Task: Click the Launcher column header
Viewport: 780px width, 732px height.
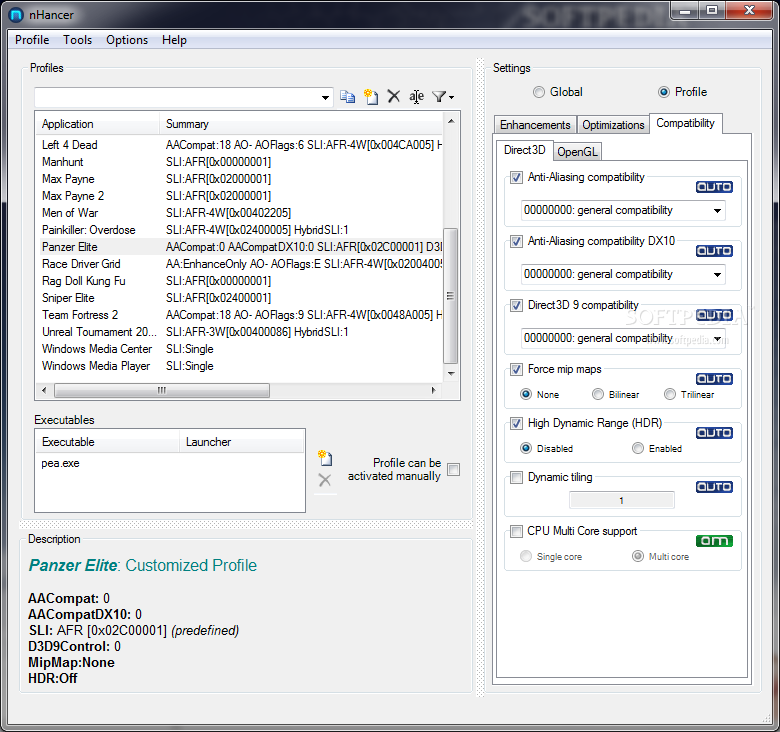Action: coord(242,442)
